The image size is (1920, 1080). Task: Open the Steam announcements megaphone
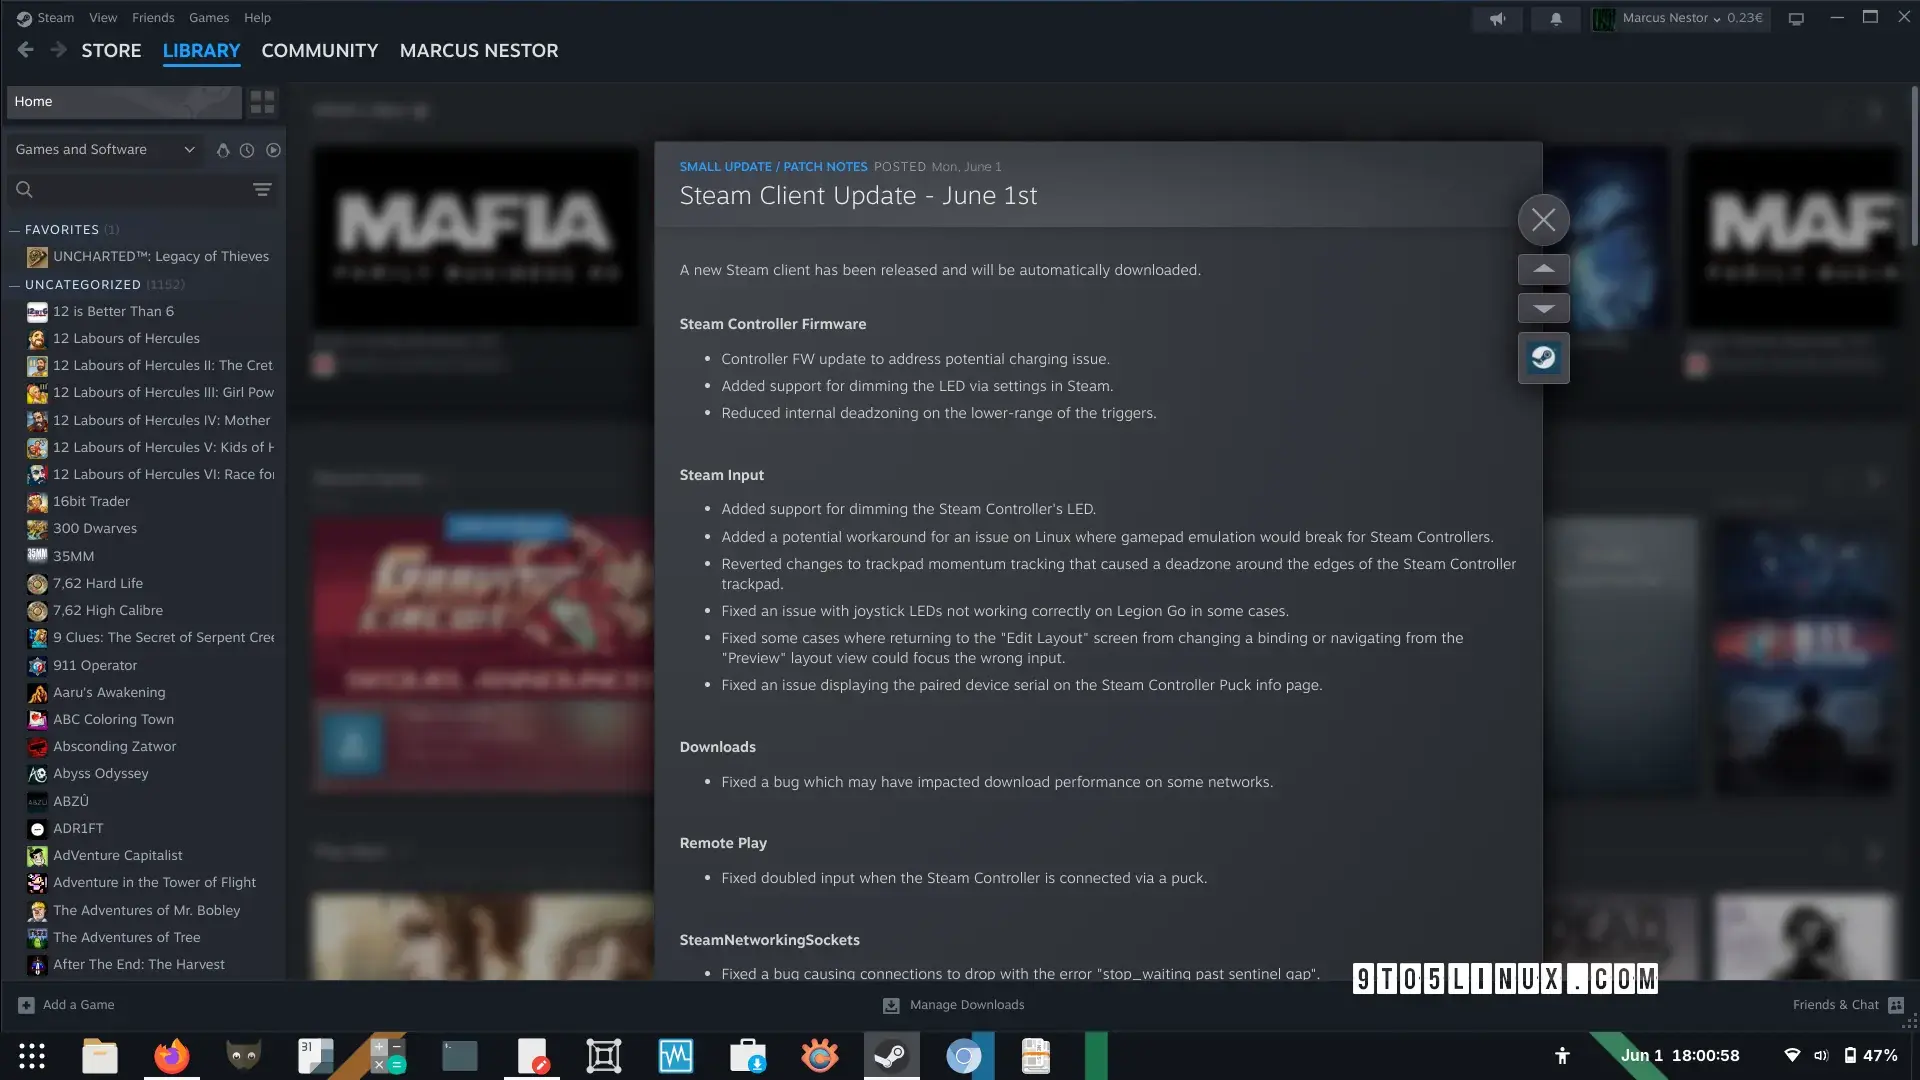pos(1497,19)
